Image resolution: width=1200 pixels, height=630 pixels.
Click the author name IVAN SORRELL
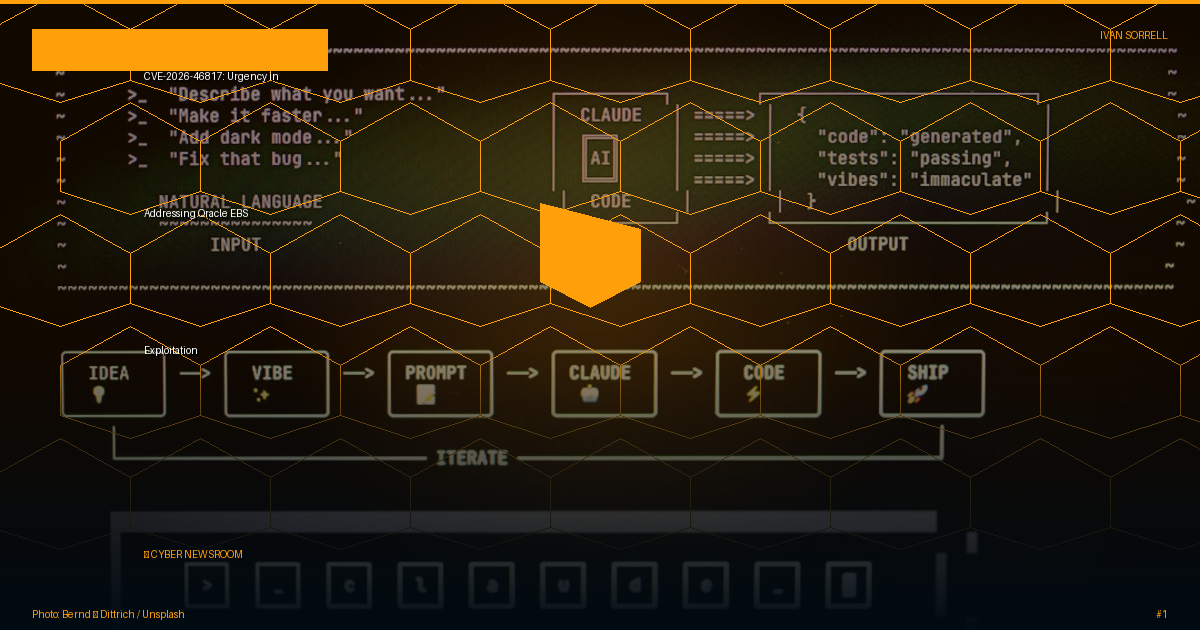1133,36
